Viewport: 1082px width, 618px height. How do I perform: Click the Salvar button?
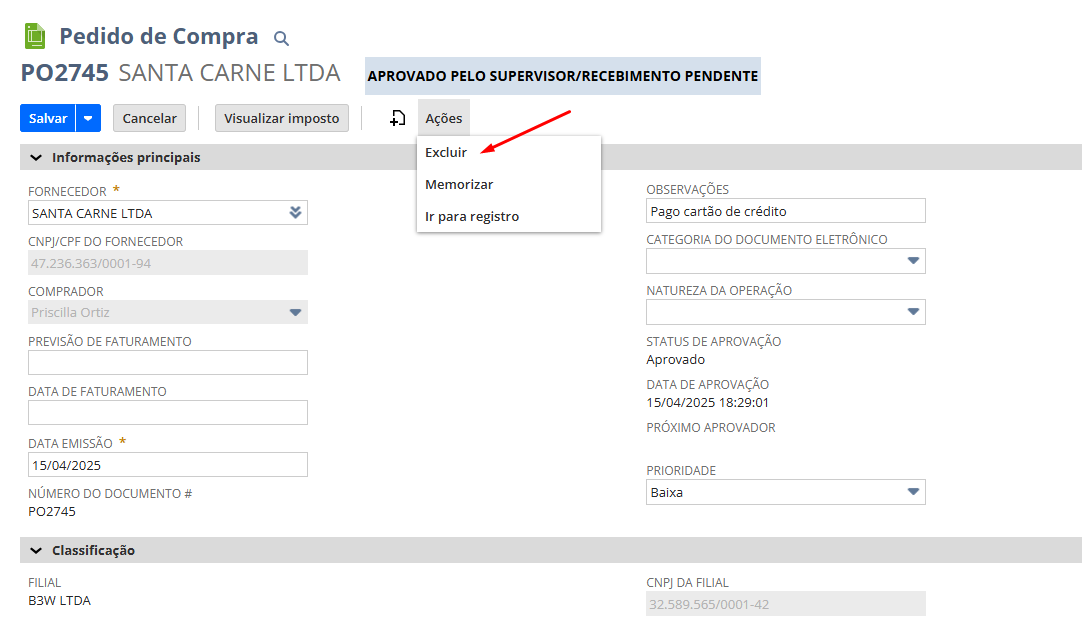tap(48, 118)
